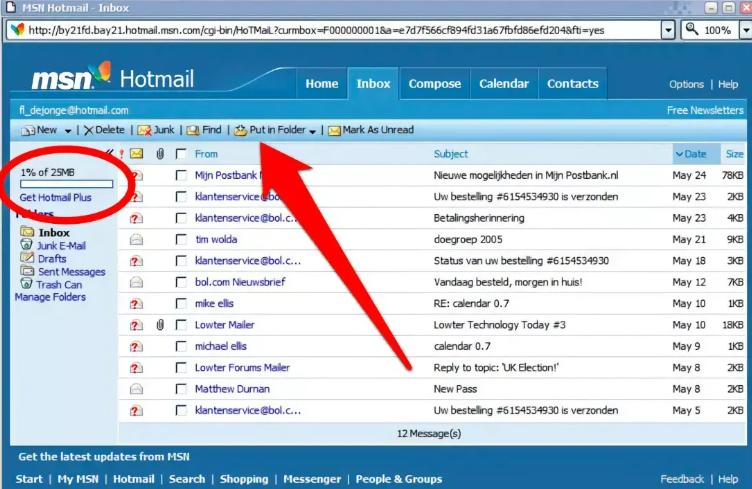This screenshot has width=752, height=489.
Task: Click the Messenger footer link
Action: [312, 479]
